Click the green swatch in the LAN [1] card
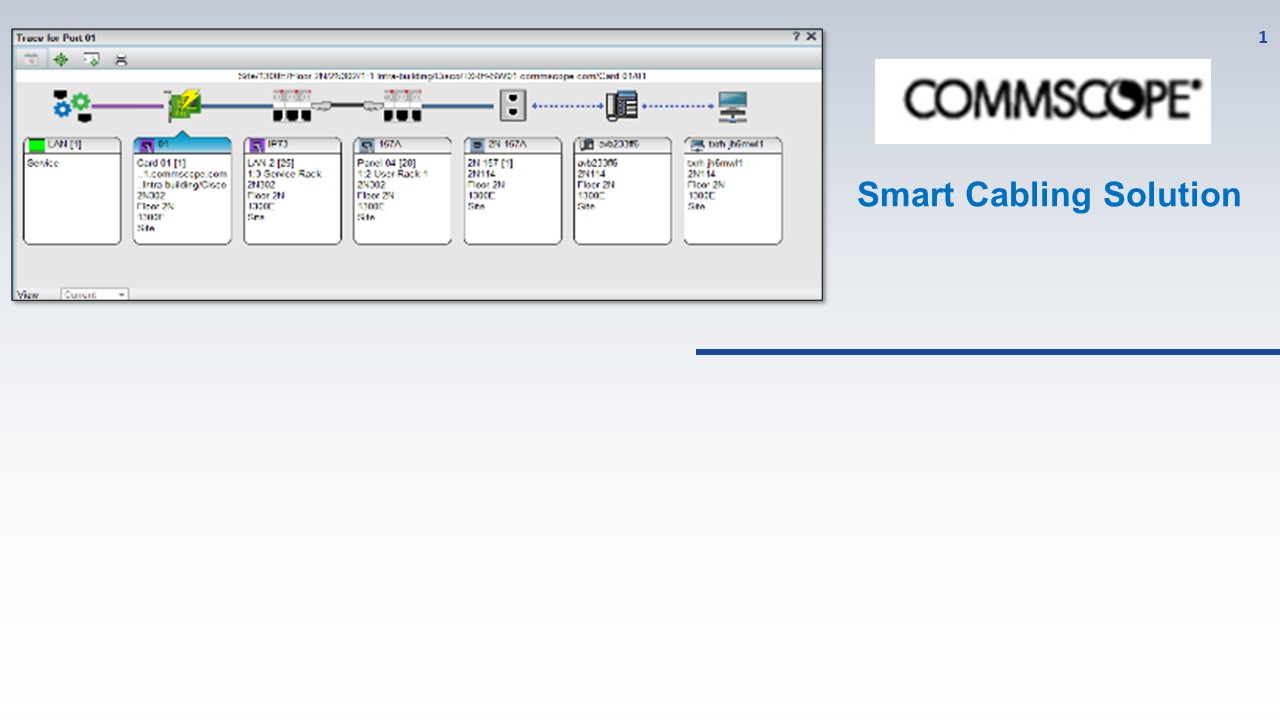The width and height of the screenshot is (1280, 720). 37,146
